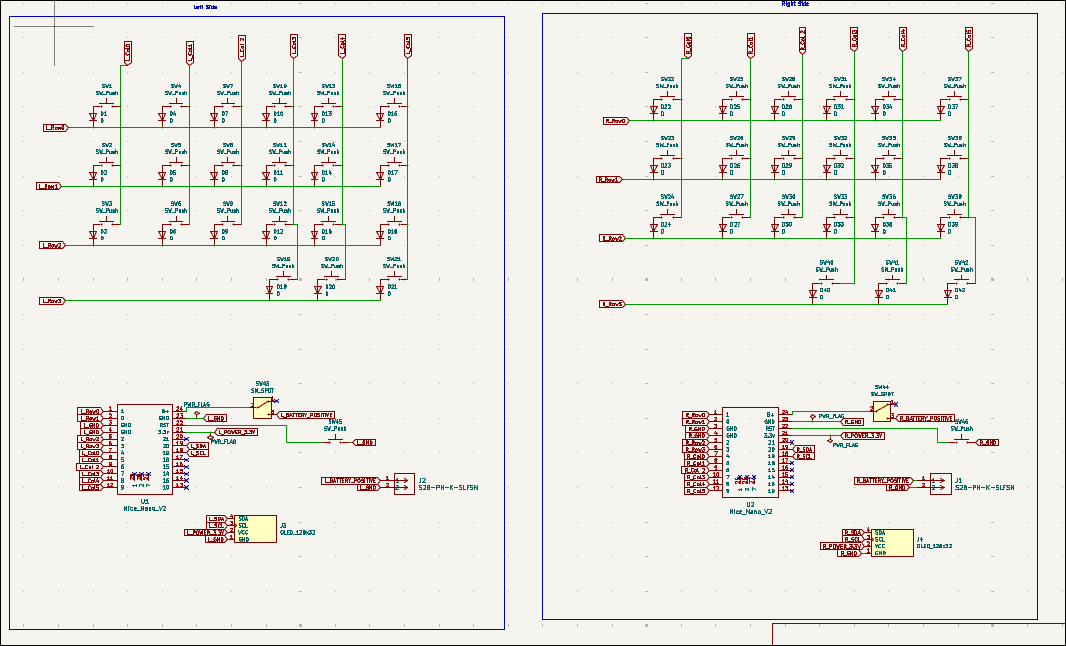Select J1 S2B-PH-K-SLFSN connector symbol
This screenshot has width=1066, height=646.
[940, 484]
